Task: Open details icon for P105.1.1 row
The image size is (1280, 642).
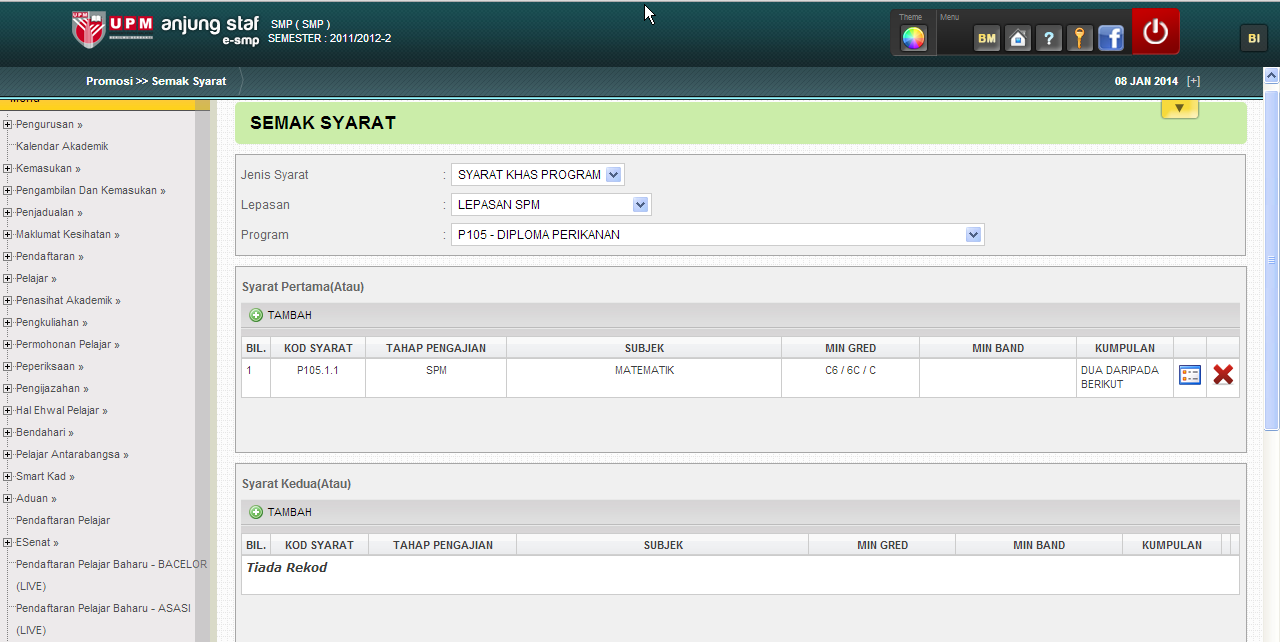Action: (x=1190, y=375)
